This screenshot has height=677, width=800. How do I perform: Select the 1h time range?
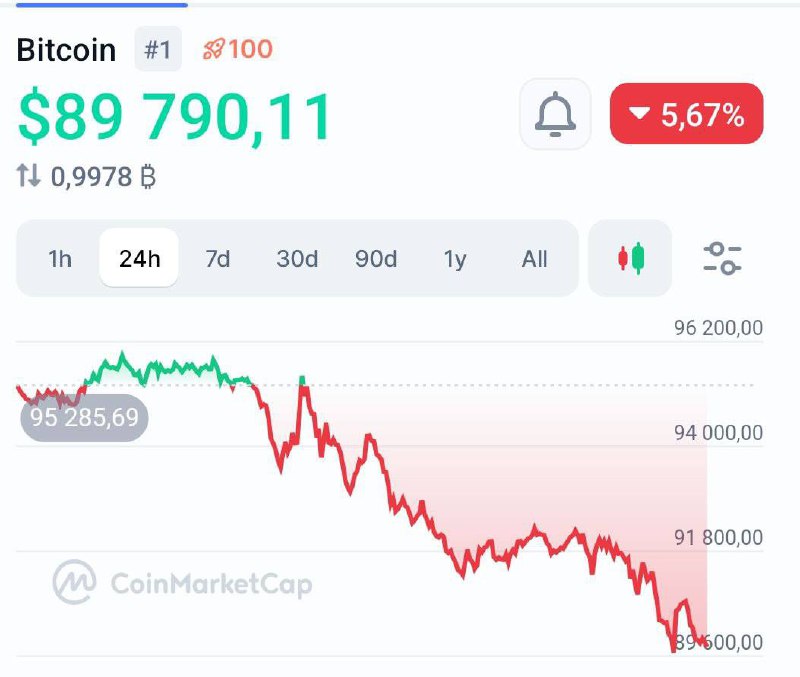[x=60, y=259]
